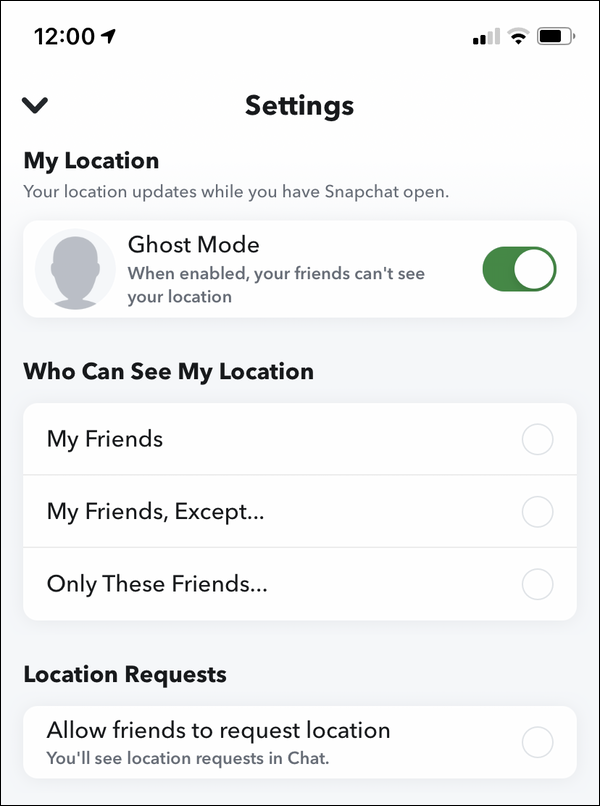600x806 pixels.
Task: Tap the Ghost Mode description text
Action: [276, 285]
